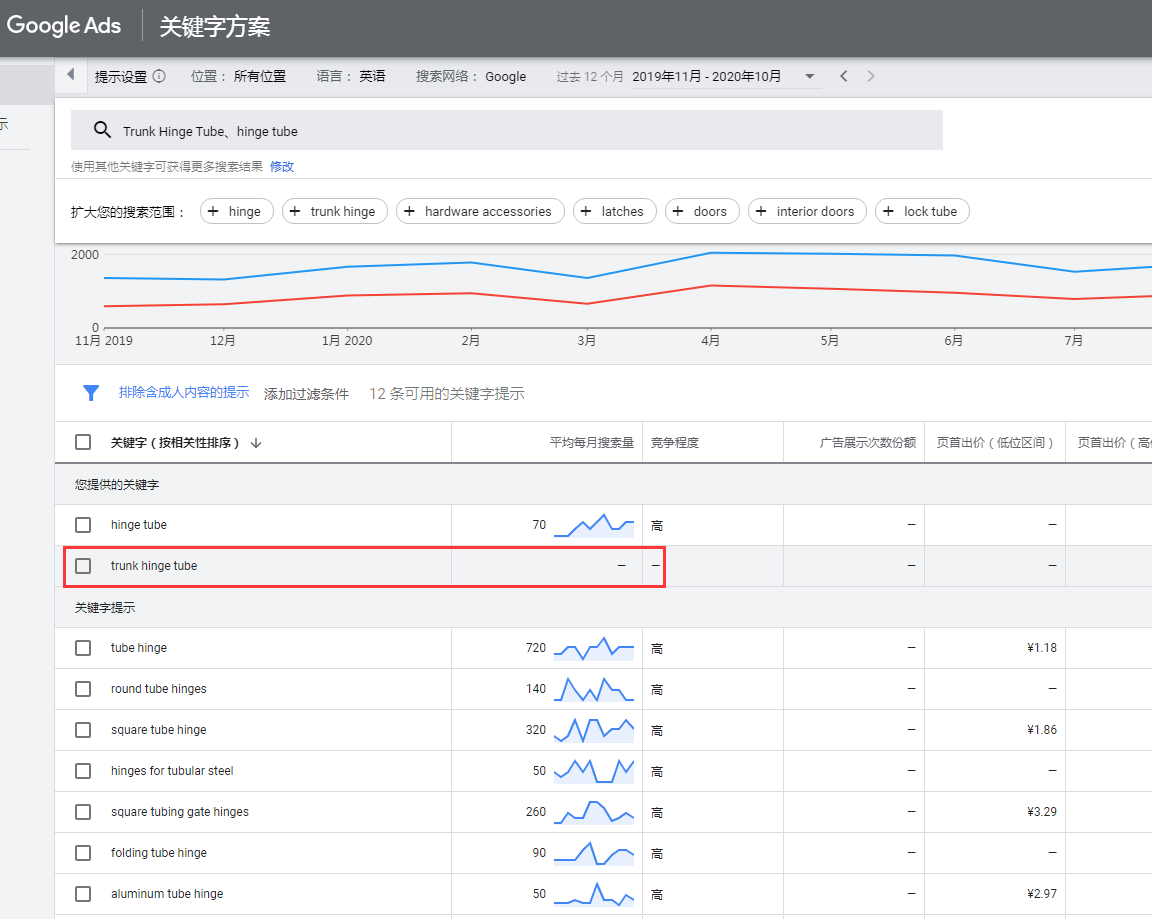Go to the previous date period arrow
This screenshot has width=1152, height=919.
coord(844,76)
